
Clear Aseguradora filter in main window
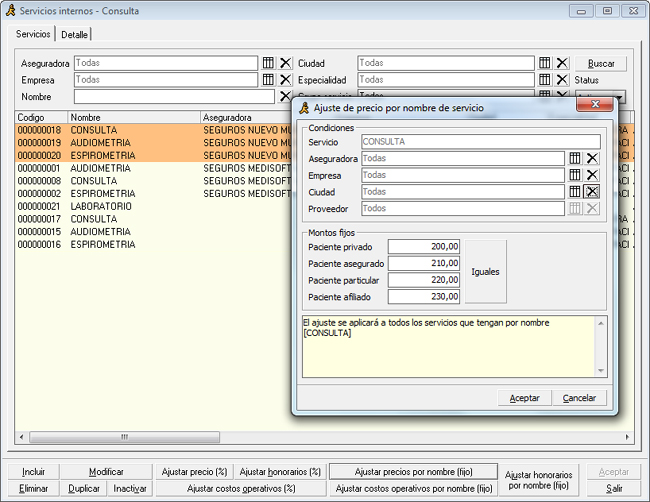click(285, 63)
